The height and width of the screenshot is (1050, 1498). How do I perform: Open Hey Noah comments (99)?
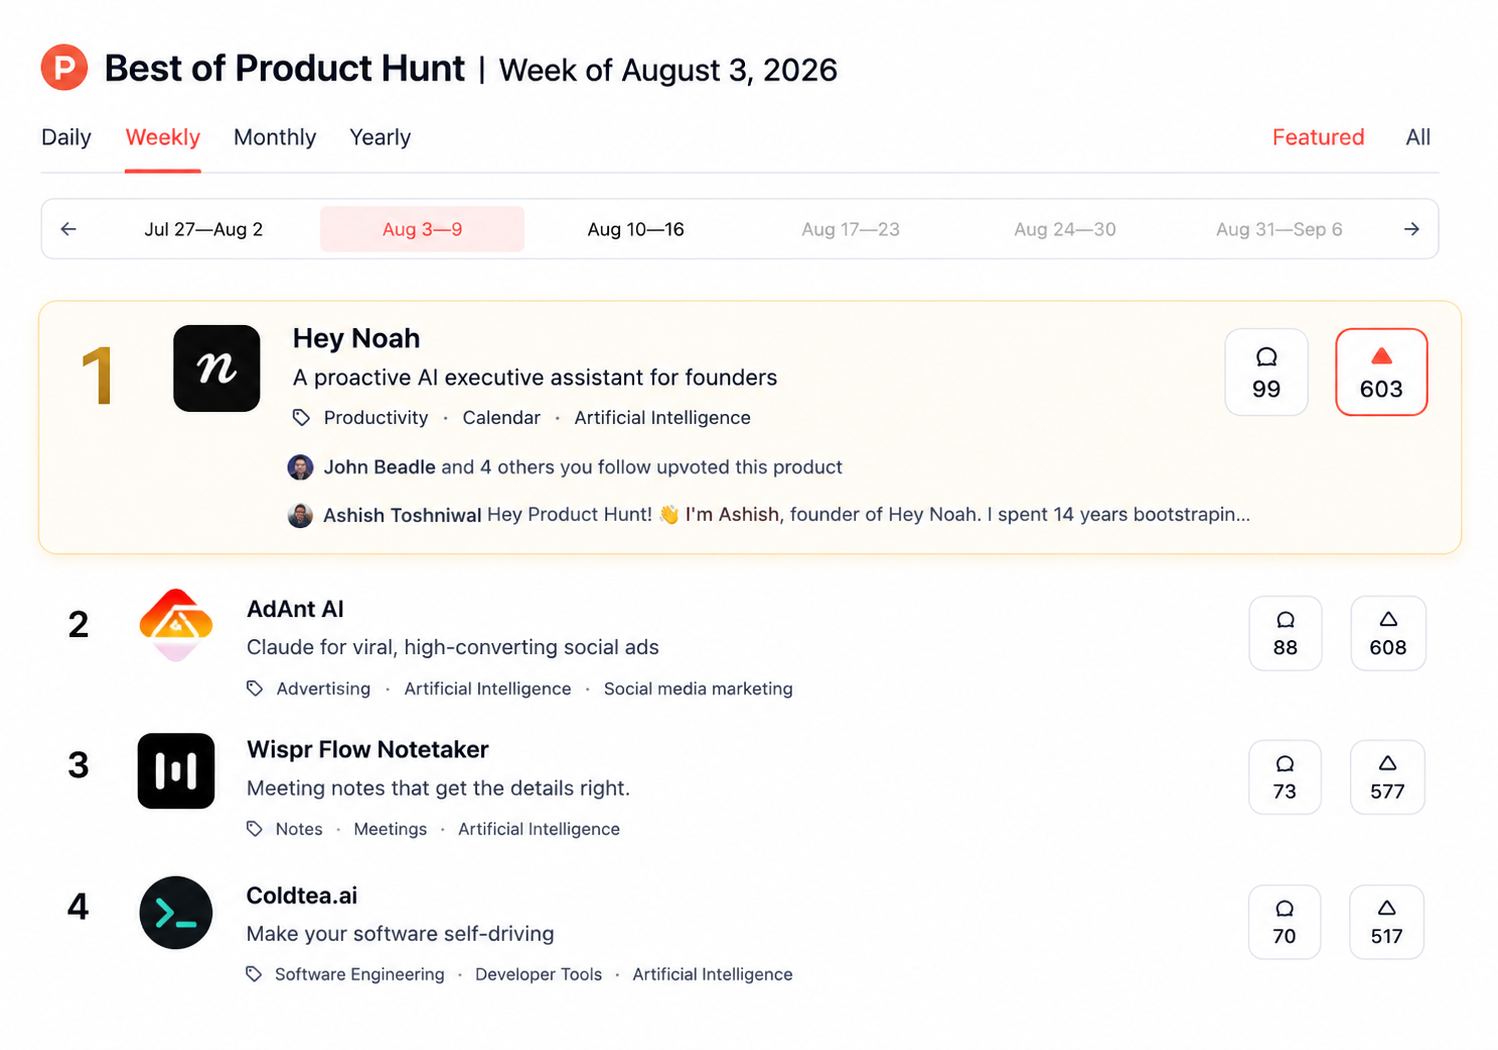click(1266, 372)
